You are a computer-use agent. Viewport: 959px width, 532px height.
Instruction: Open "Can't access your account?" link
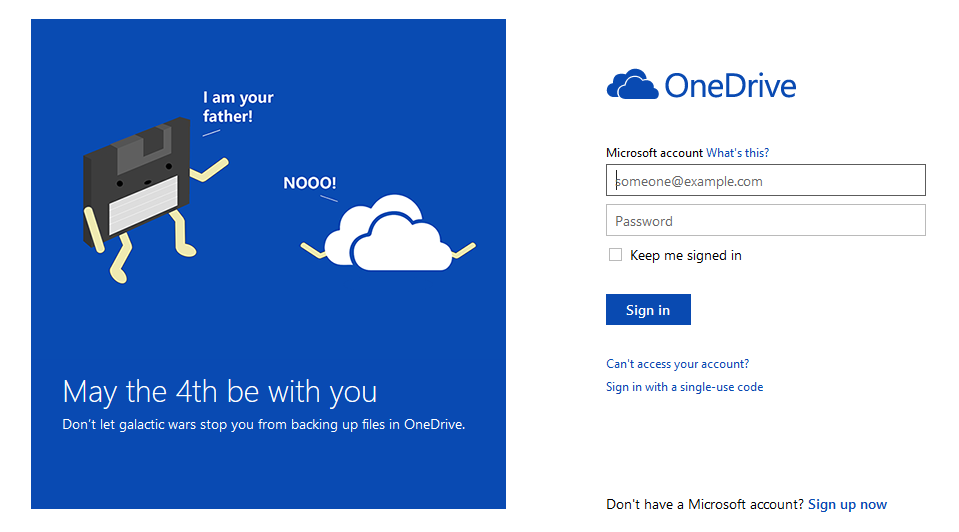677,364
